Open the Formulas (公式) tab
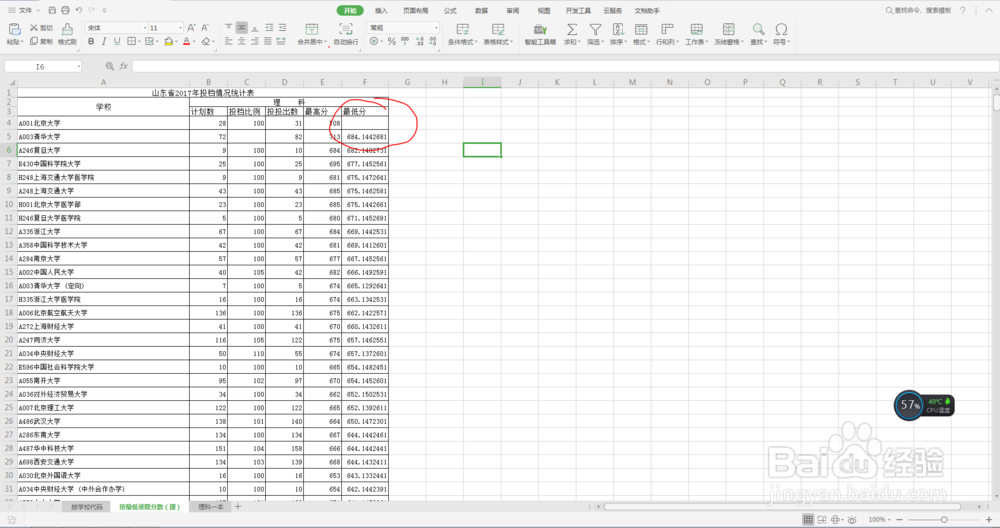The height and width of the screenshot is (528, 1000). point(450,11)
